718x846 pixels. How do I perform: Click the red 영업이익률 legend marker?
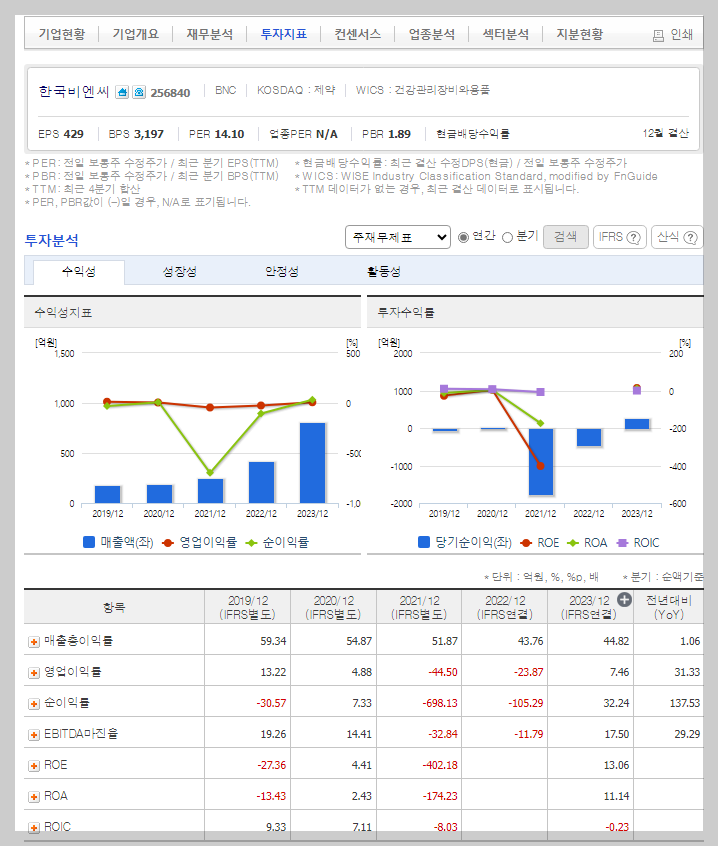pos(168,543)
